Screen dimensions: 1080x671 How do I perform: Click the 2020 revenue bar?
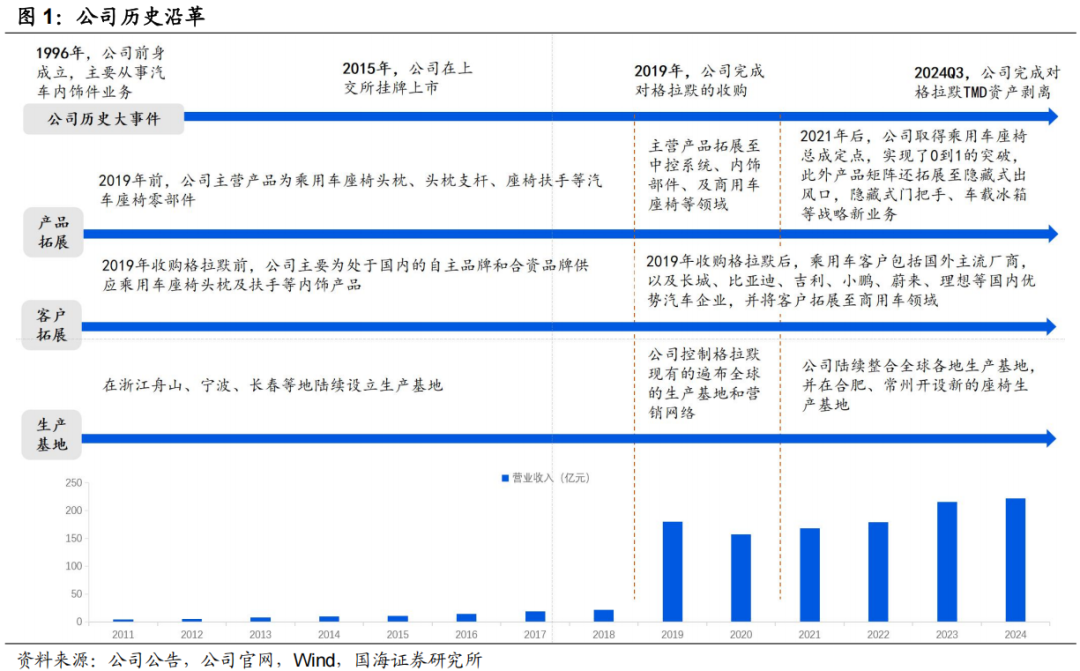pos(741,578)
